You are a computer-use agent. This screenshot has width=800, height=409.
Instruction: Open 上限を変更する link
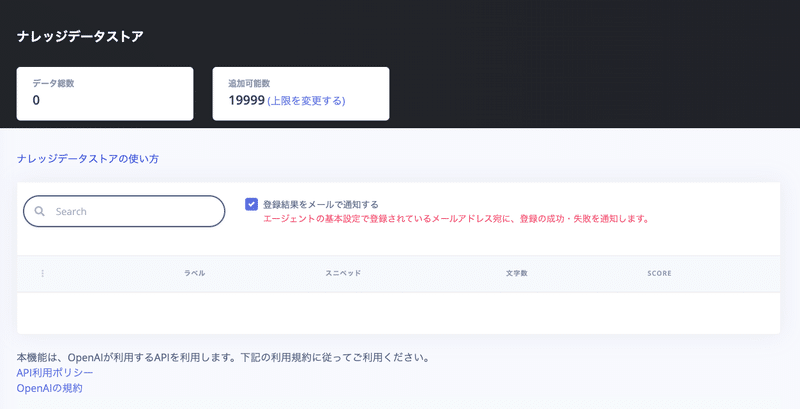tap(306, 100)
